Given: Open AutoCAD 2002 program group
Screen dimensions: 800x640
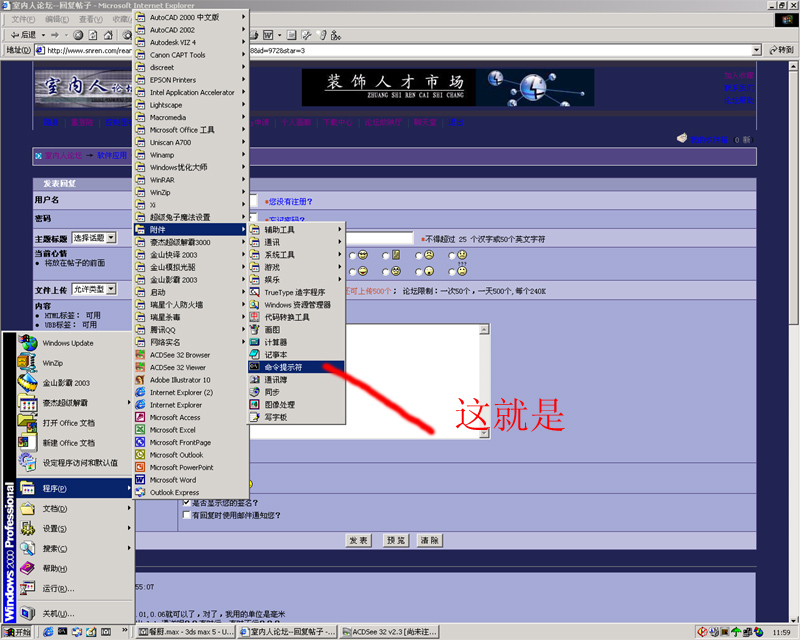Looking at the screenshot, I should tap(191, 30).
